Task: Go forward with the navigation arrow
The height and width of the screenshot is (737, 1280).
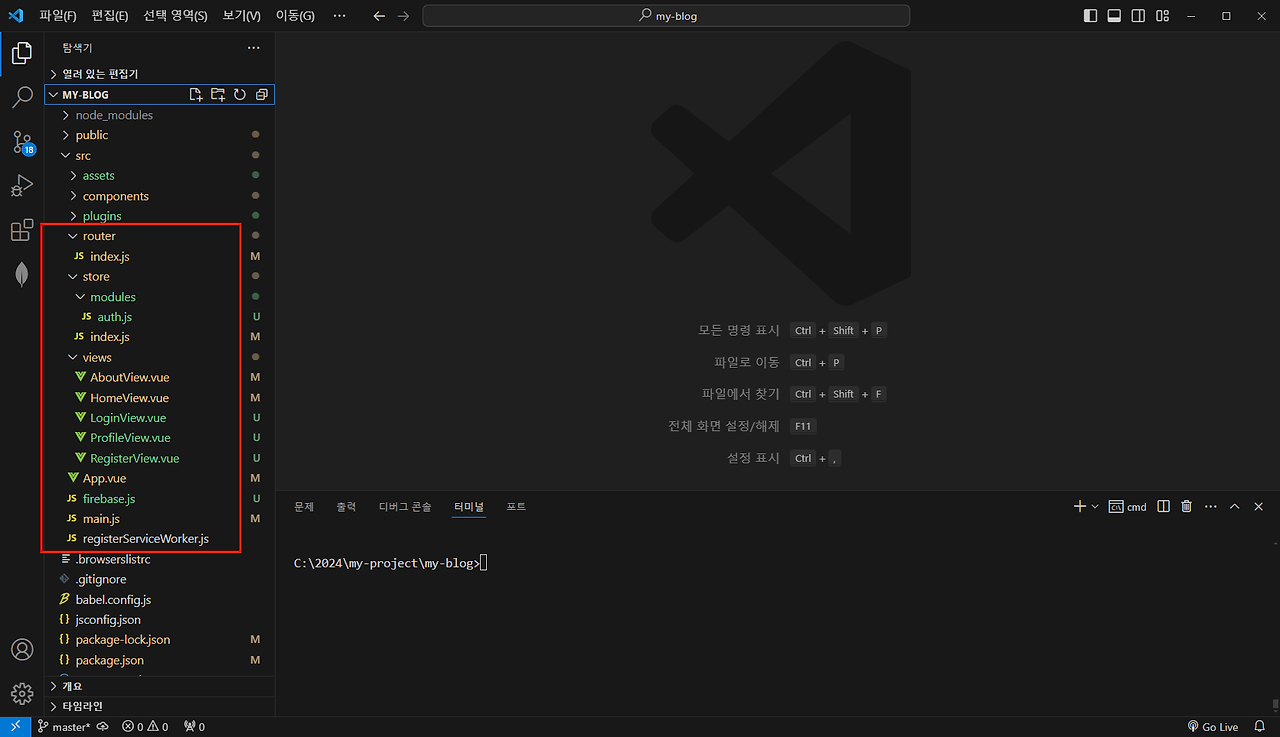Action: tap(403, 16)
